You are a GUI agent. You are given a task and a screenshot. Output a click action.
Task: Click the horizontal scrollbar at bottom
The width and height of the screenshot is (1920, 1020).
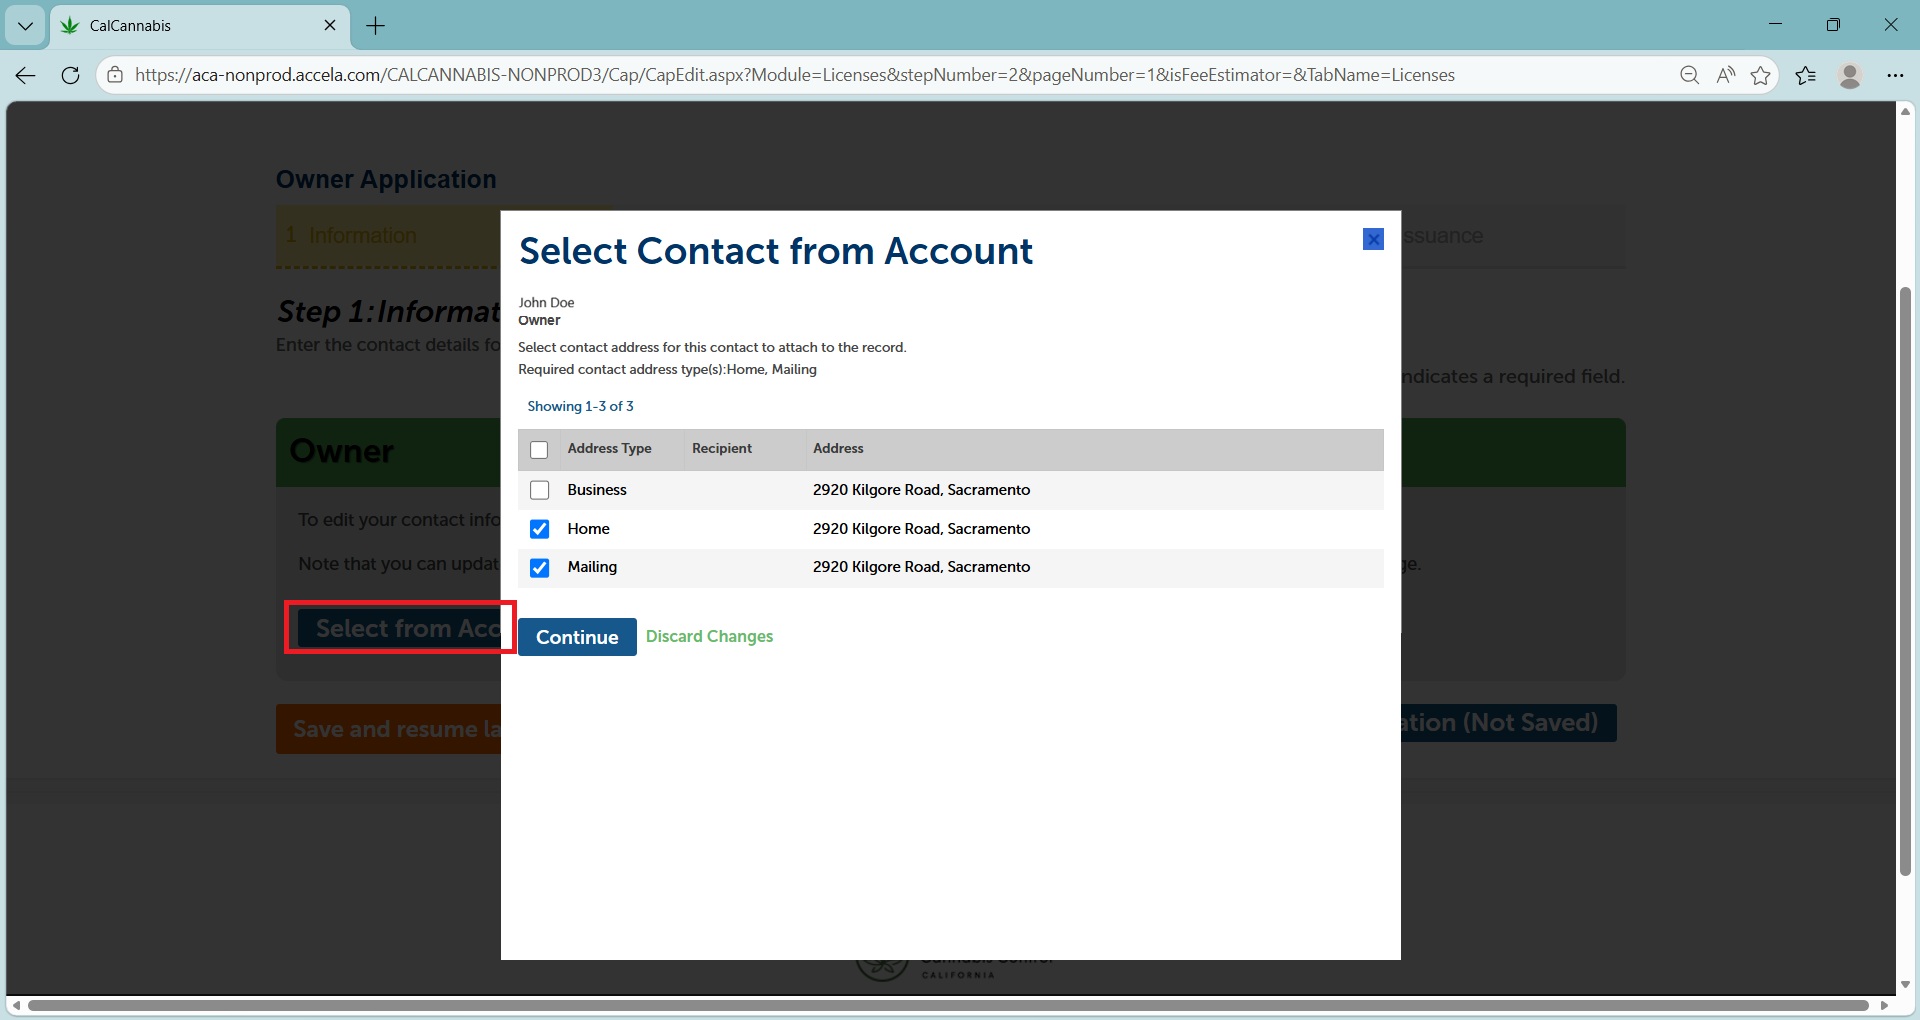coord(948,1005)
